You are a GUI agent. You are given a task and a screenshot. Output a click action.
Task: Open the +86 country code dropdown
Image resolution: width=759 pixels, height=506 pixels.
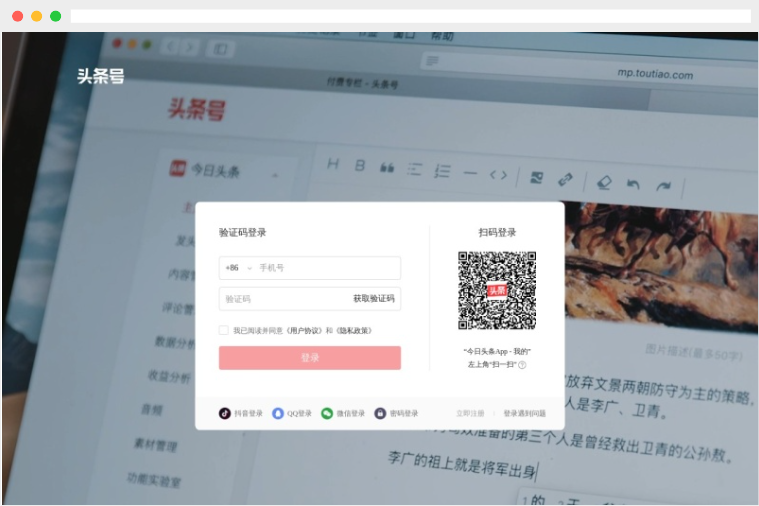pos(239,268)
